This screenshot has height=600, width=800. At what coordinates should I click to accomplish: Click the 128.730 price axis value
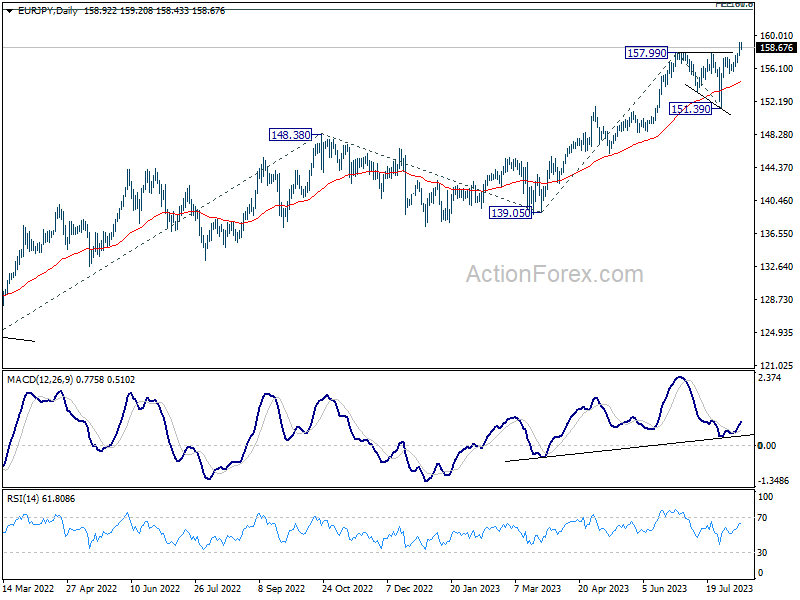[x=777, y=299]
